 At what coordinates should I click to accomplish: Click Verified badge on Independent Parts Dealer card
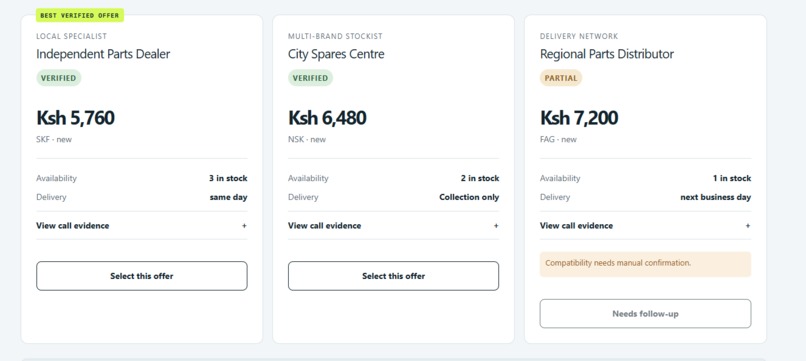pos(59,78)
